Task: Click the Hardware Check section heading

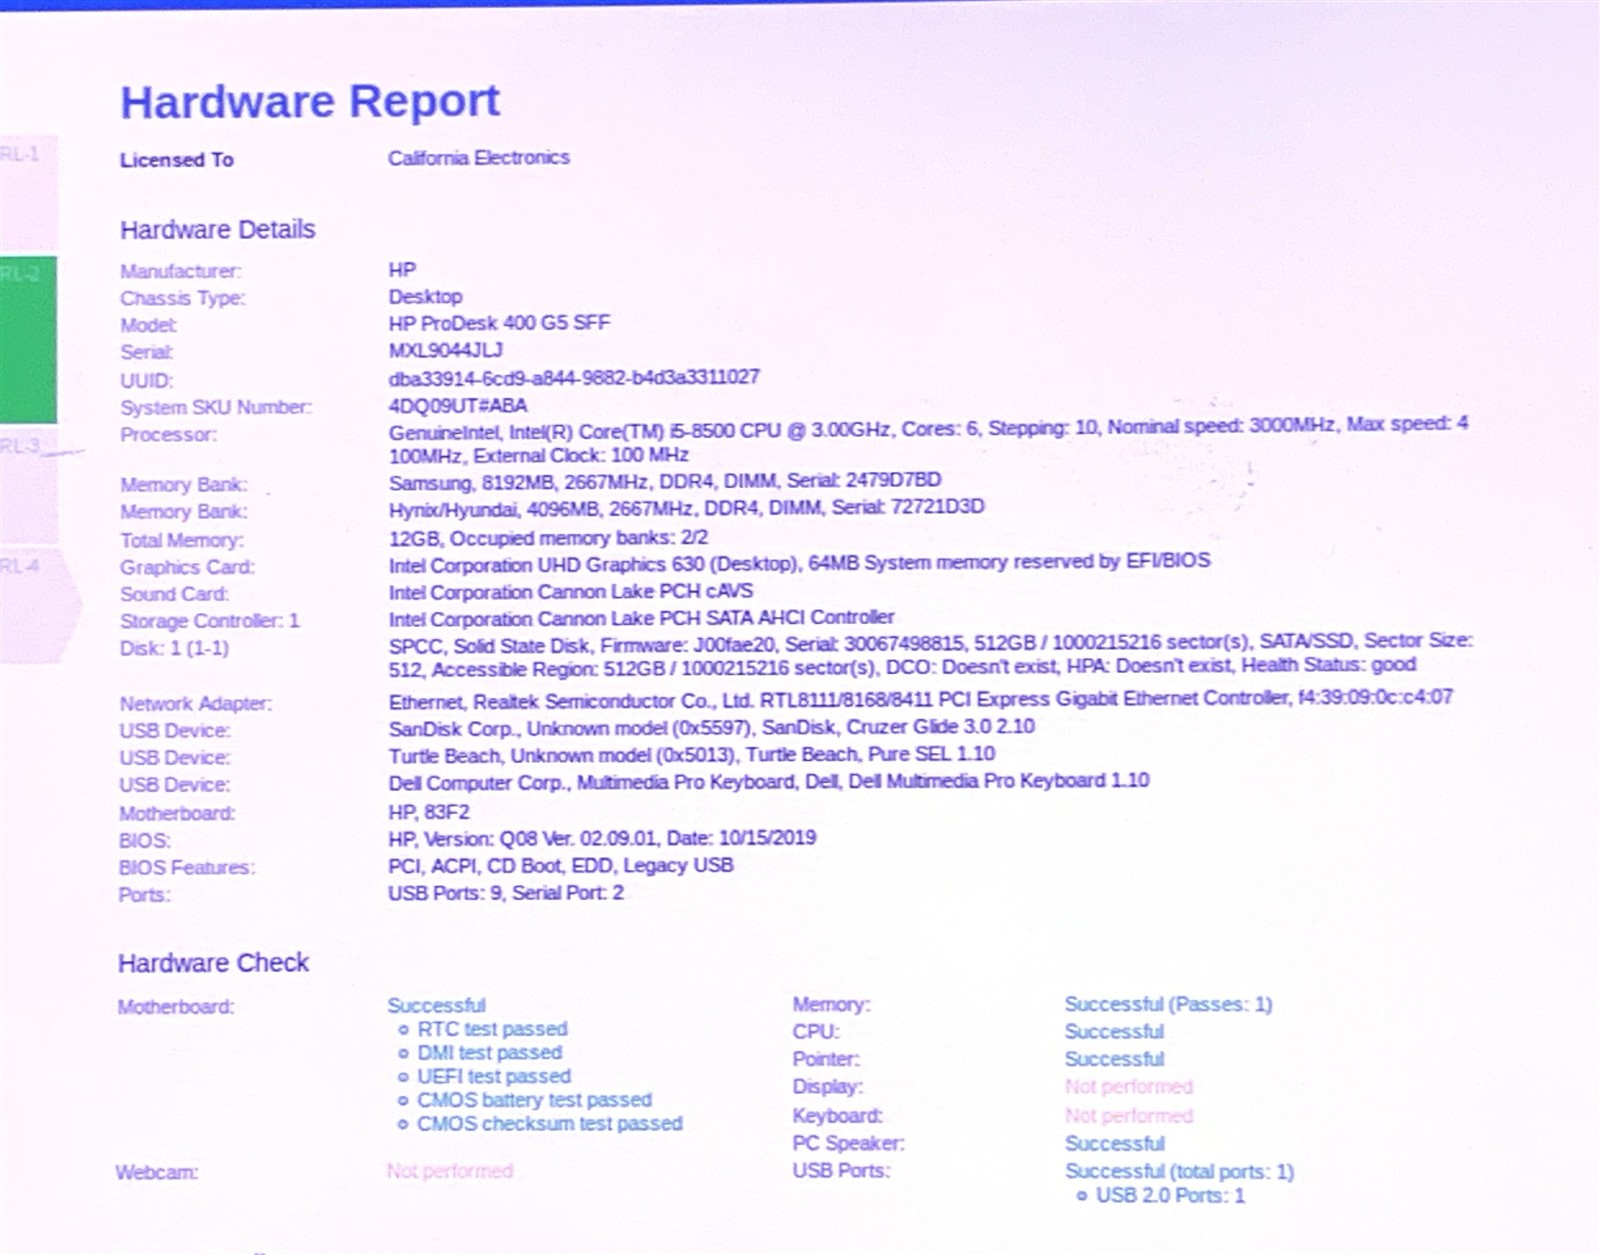Action: tap(213, 963)
